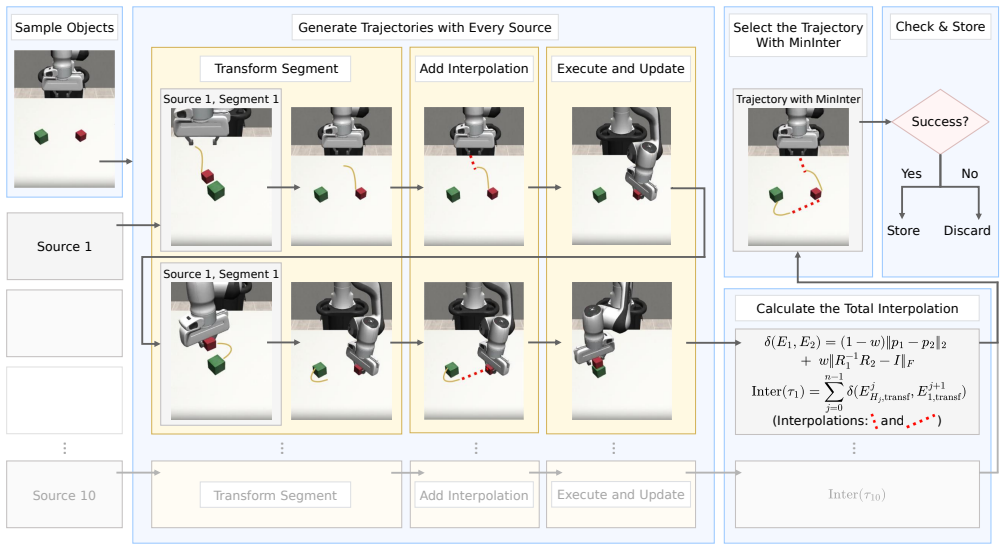The image size is (1005, 550).
Task: Click the "Success?" decision diamond
Action: pyautogui.click(x=940, y=122)
